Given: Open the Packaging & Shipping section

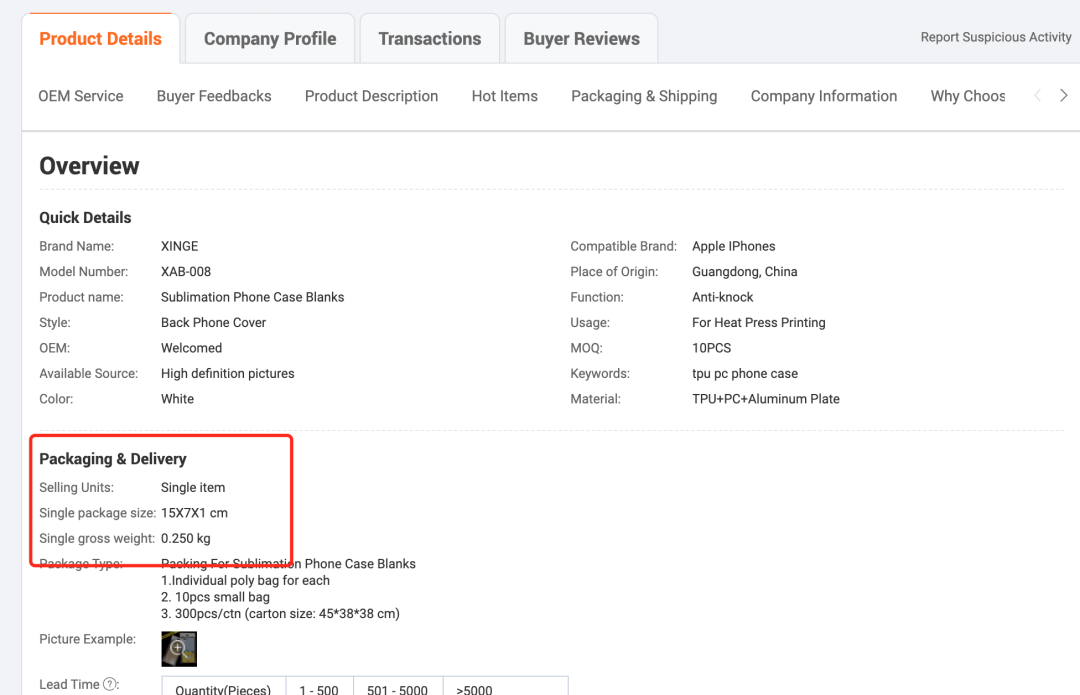Looking at the screenshot, I should tap(644, 96).
